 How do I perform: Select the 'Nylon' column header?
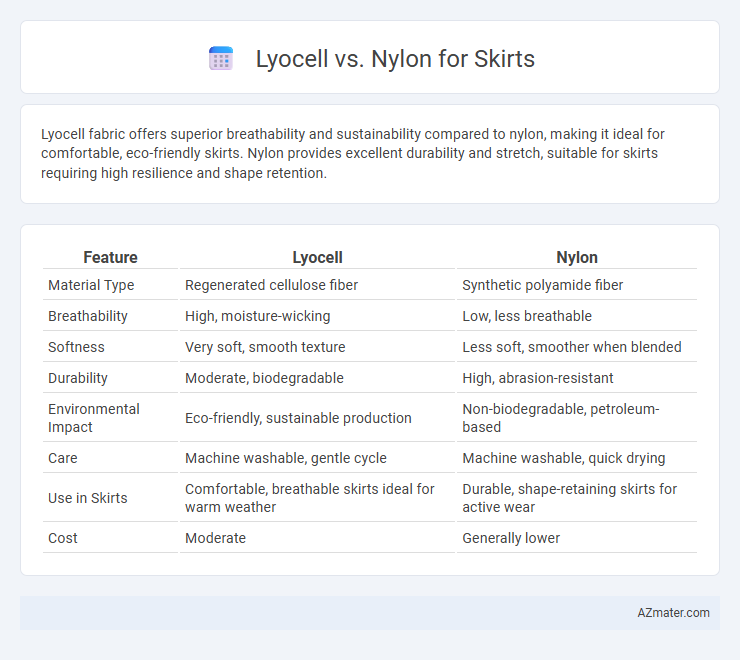point(577,257)
